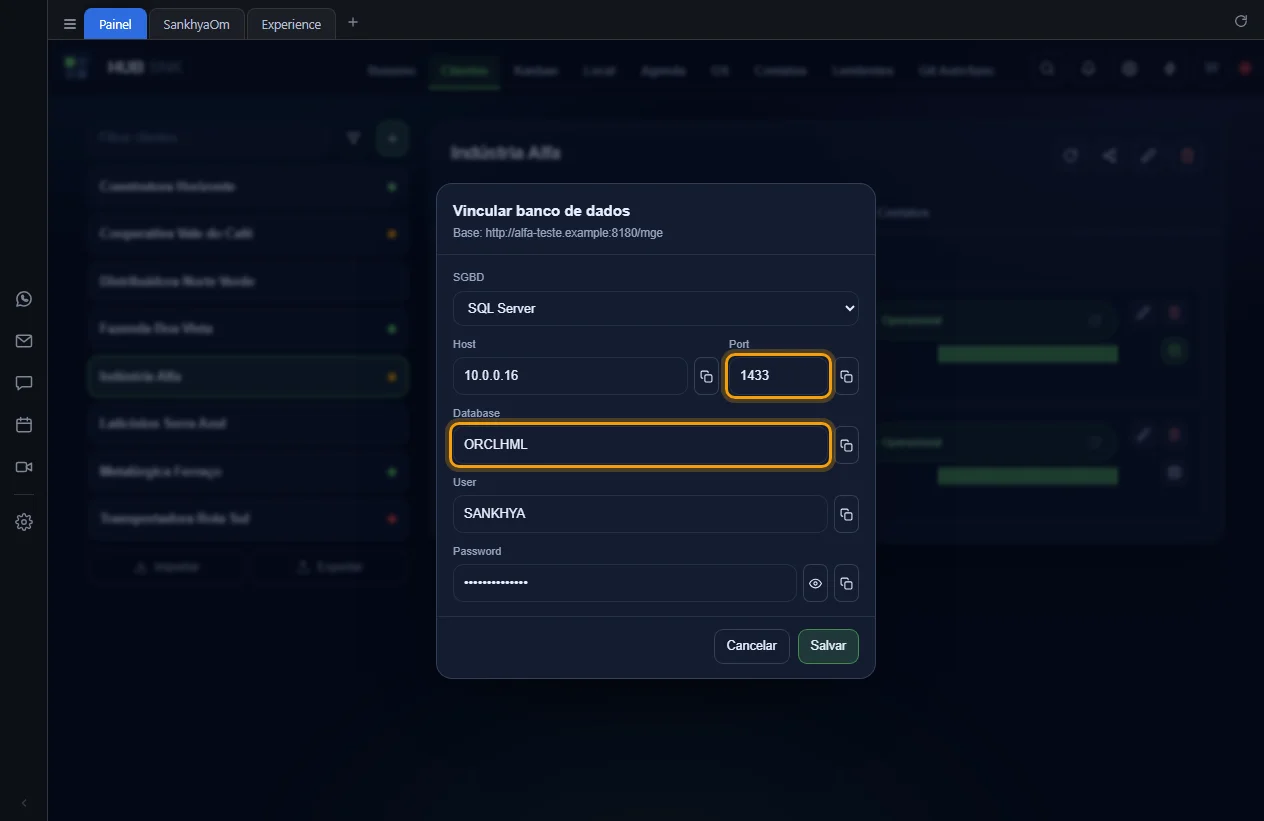Click the filter funnel icon above the client list
Image resolution: width=1264 pixels, height=821 pixels.
click(353, 138)
